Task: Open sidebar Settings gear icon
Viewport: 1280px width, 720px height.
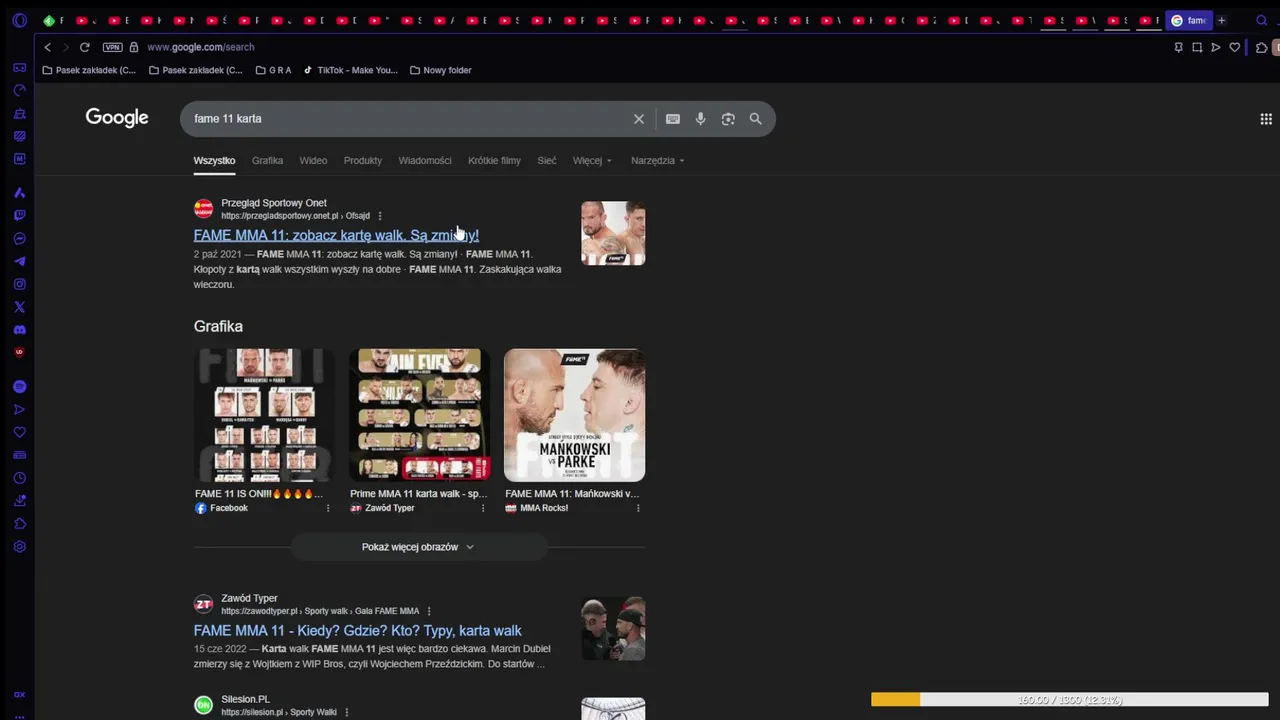Action: click(19, 547)
